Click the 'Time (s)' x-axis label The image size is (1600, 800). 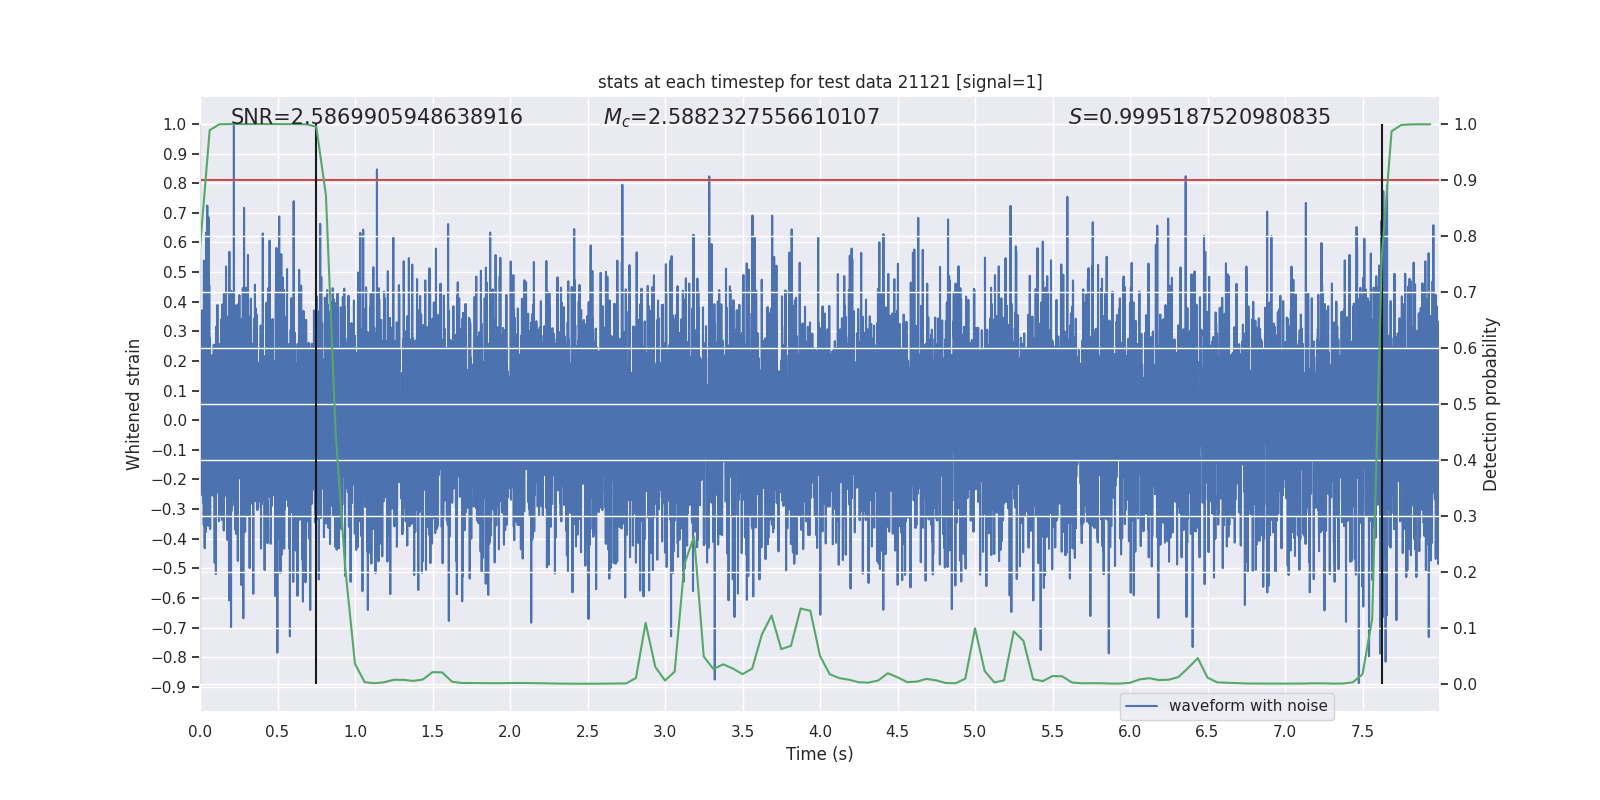(819, 754)
